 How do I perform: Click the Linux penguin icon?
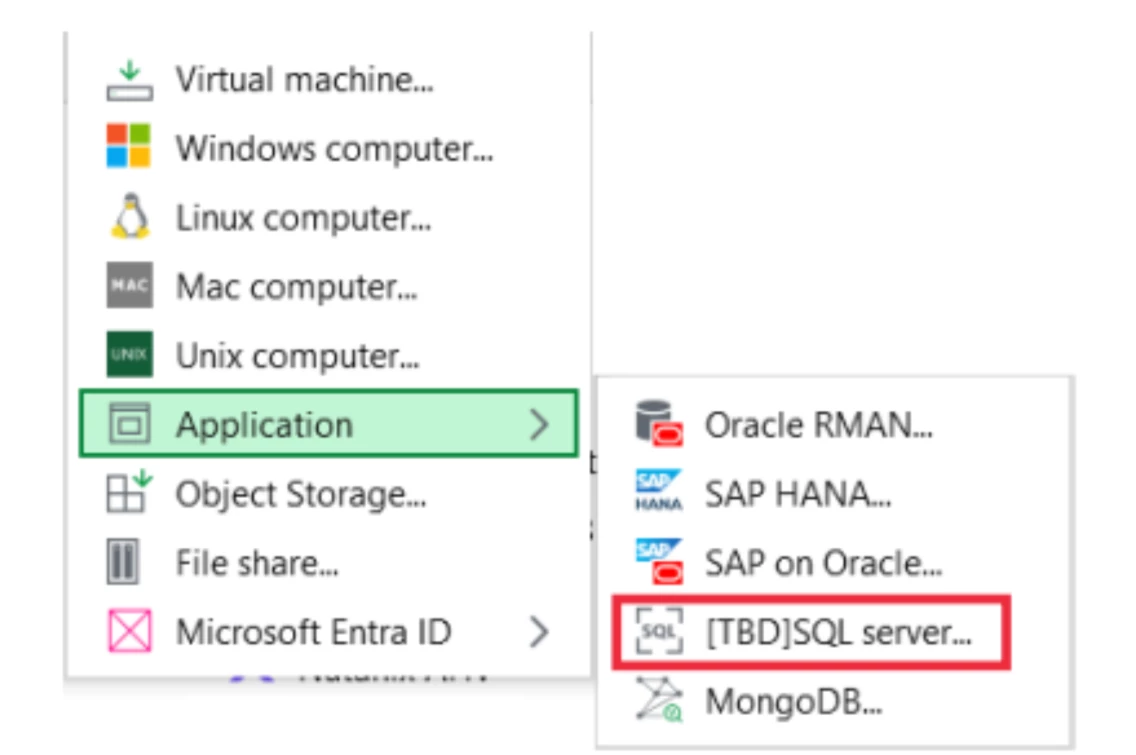coord(129,217)
